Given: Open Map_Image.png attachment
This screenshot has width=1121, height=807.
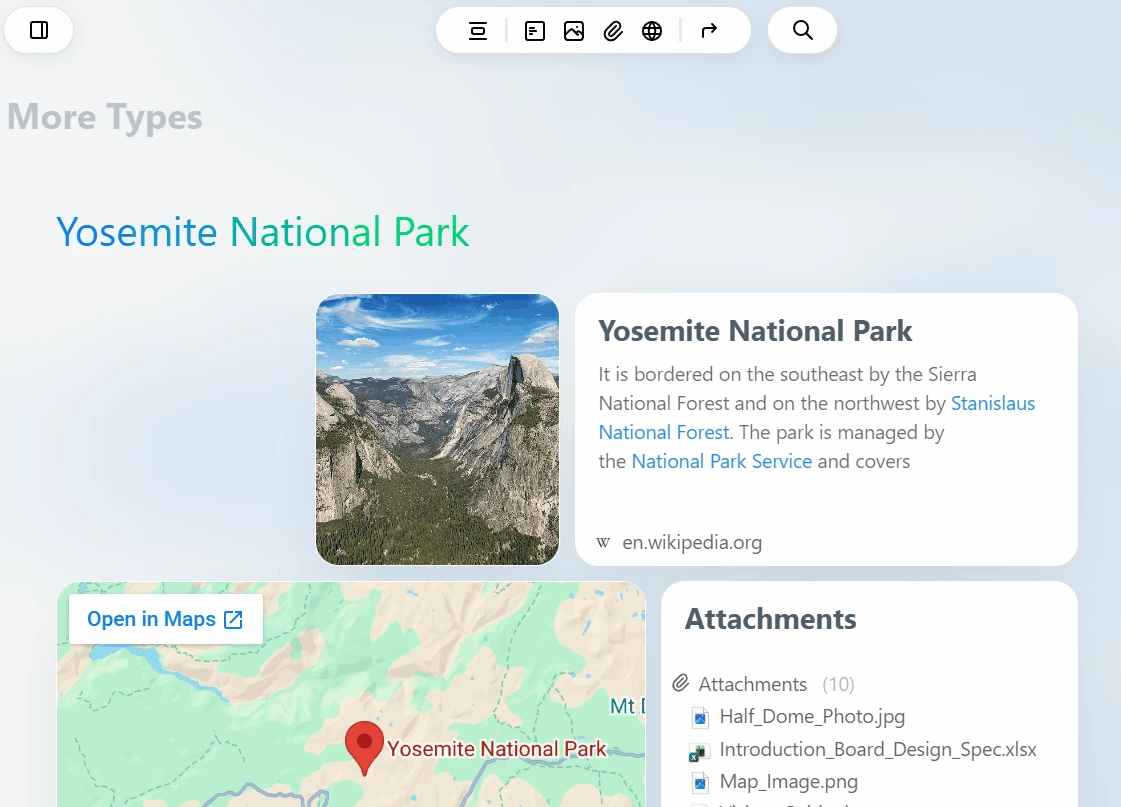Looking at the screenshot, I should tap(789, 781).
